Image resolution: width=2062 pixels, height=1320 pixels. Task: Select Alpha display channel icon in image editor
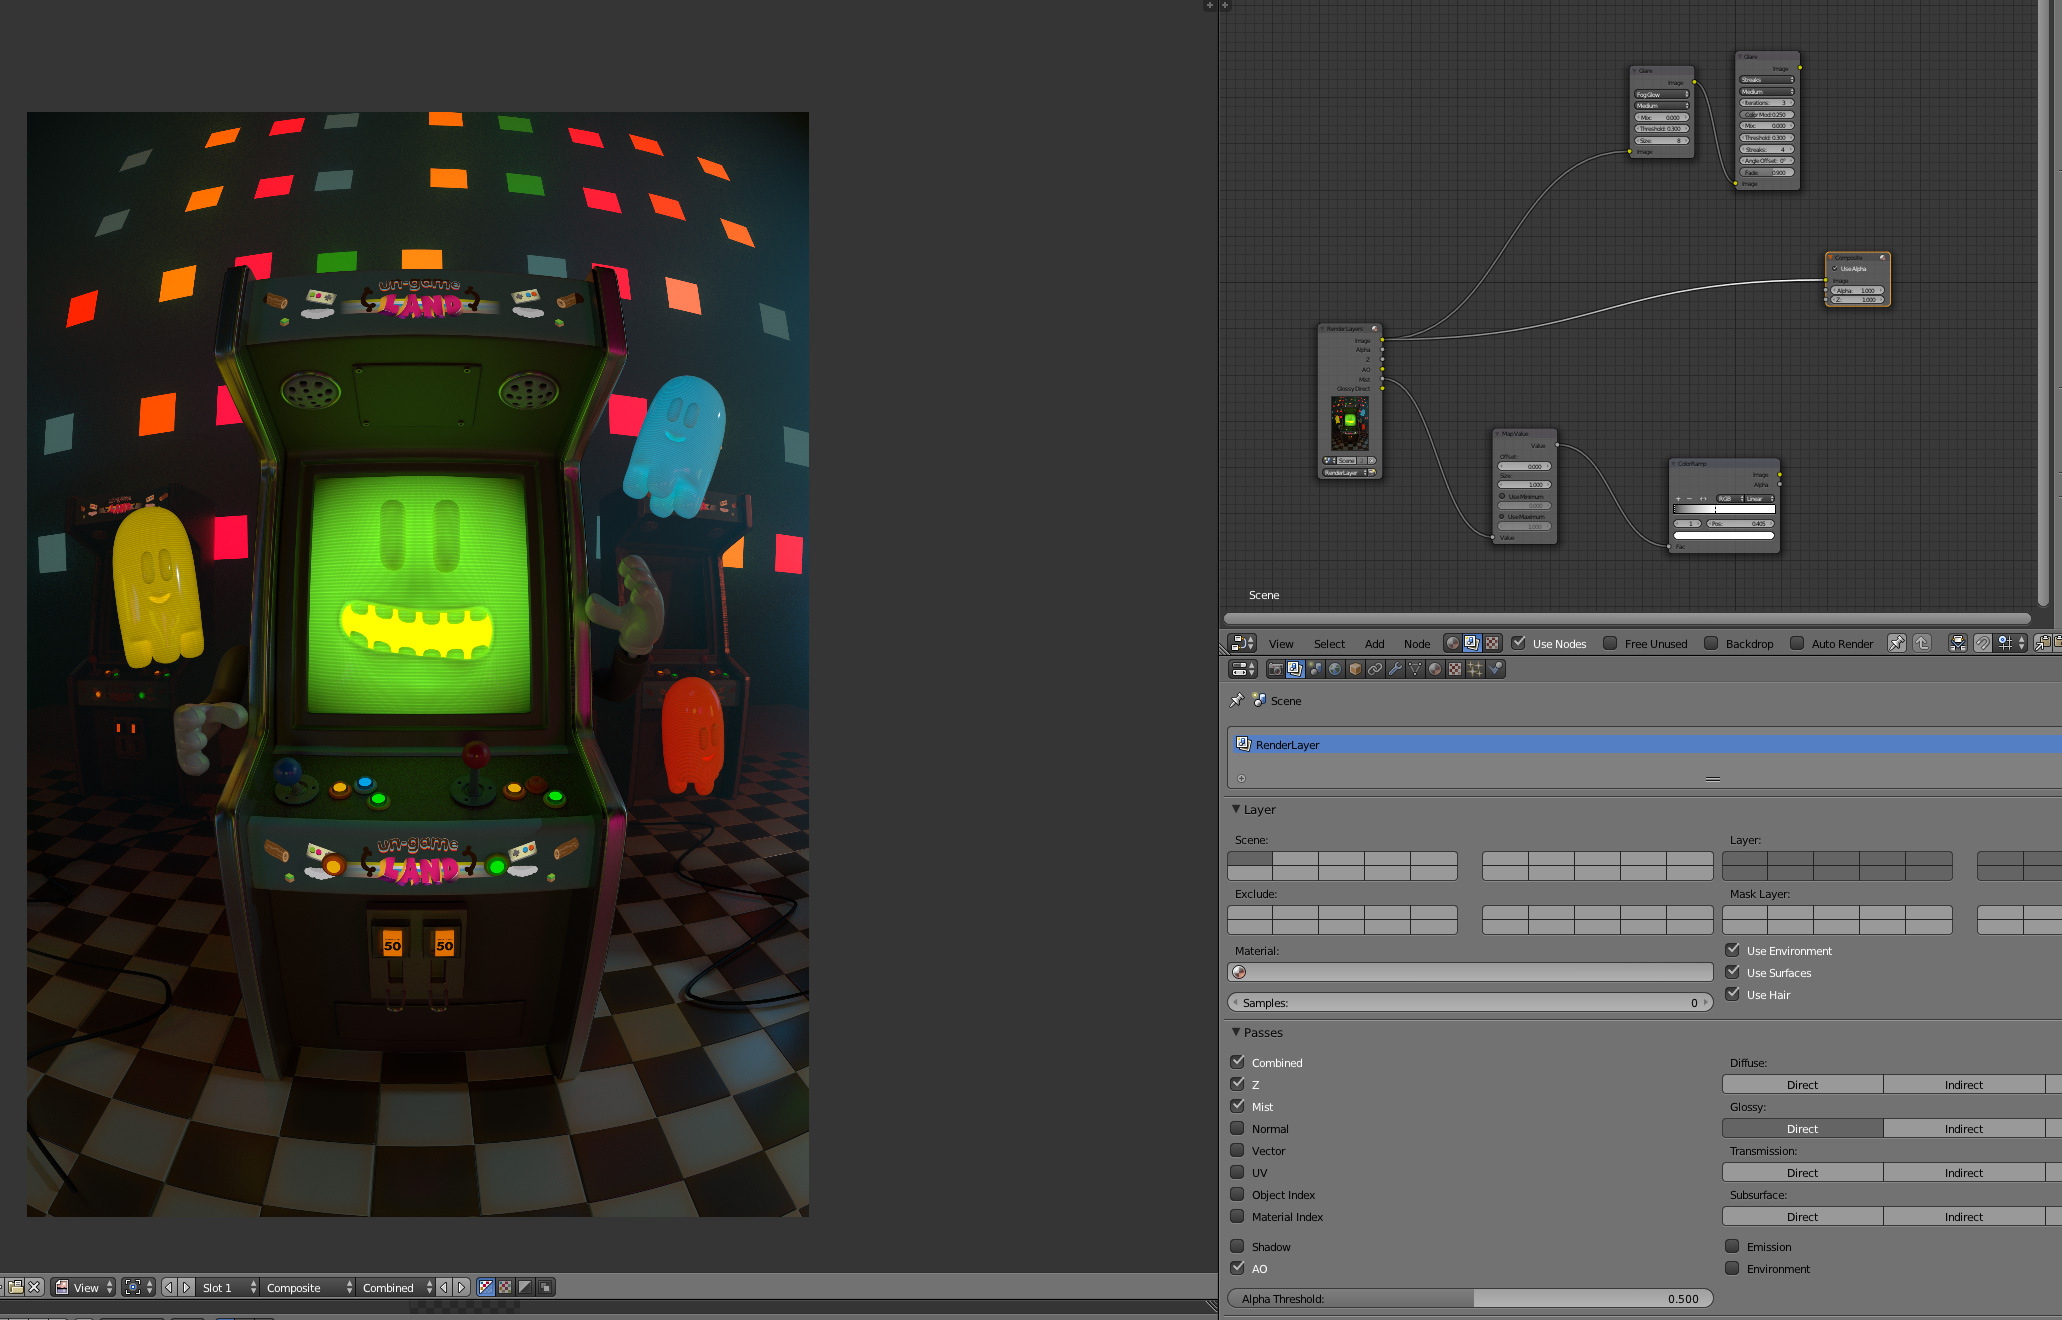click(x=525, y=1287)
